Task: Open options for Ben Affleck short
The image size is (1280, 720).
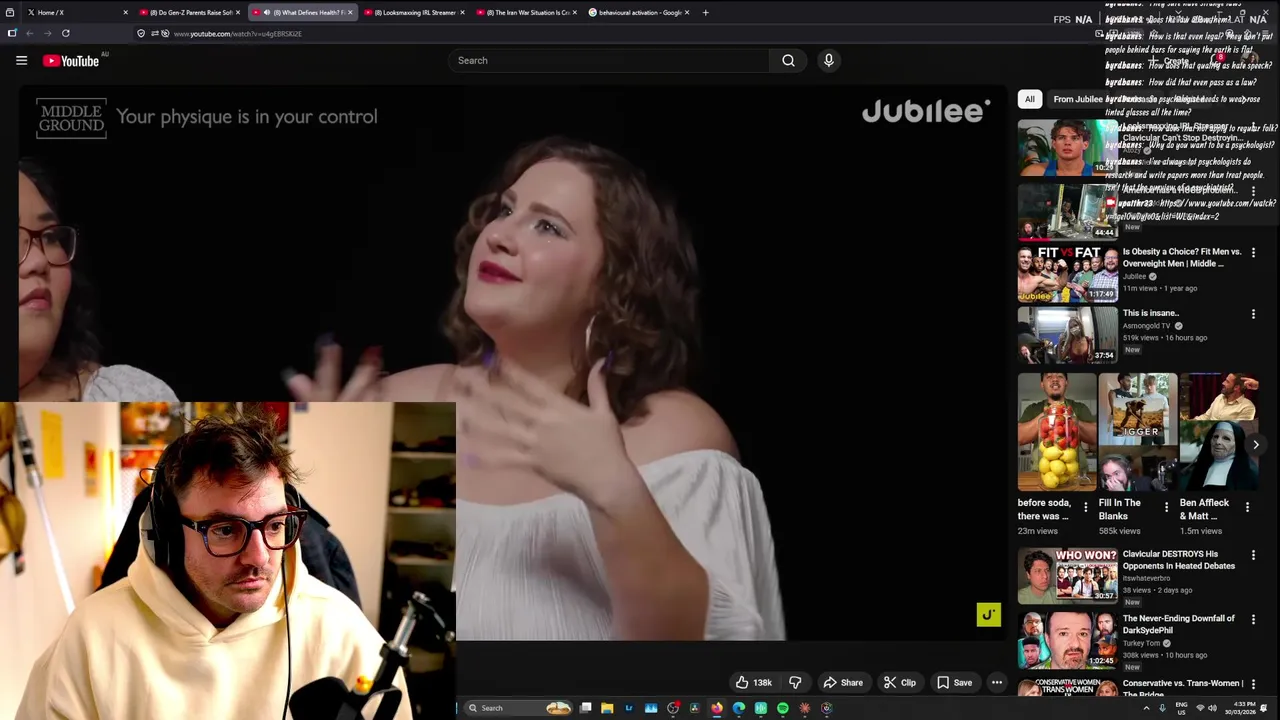Action: coord(1247,508)
